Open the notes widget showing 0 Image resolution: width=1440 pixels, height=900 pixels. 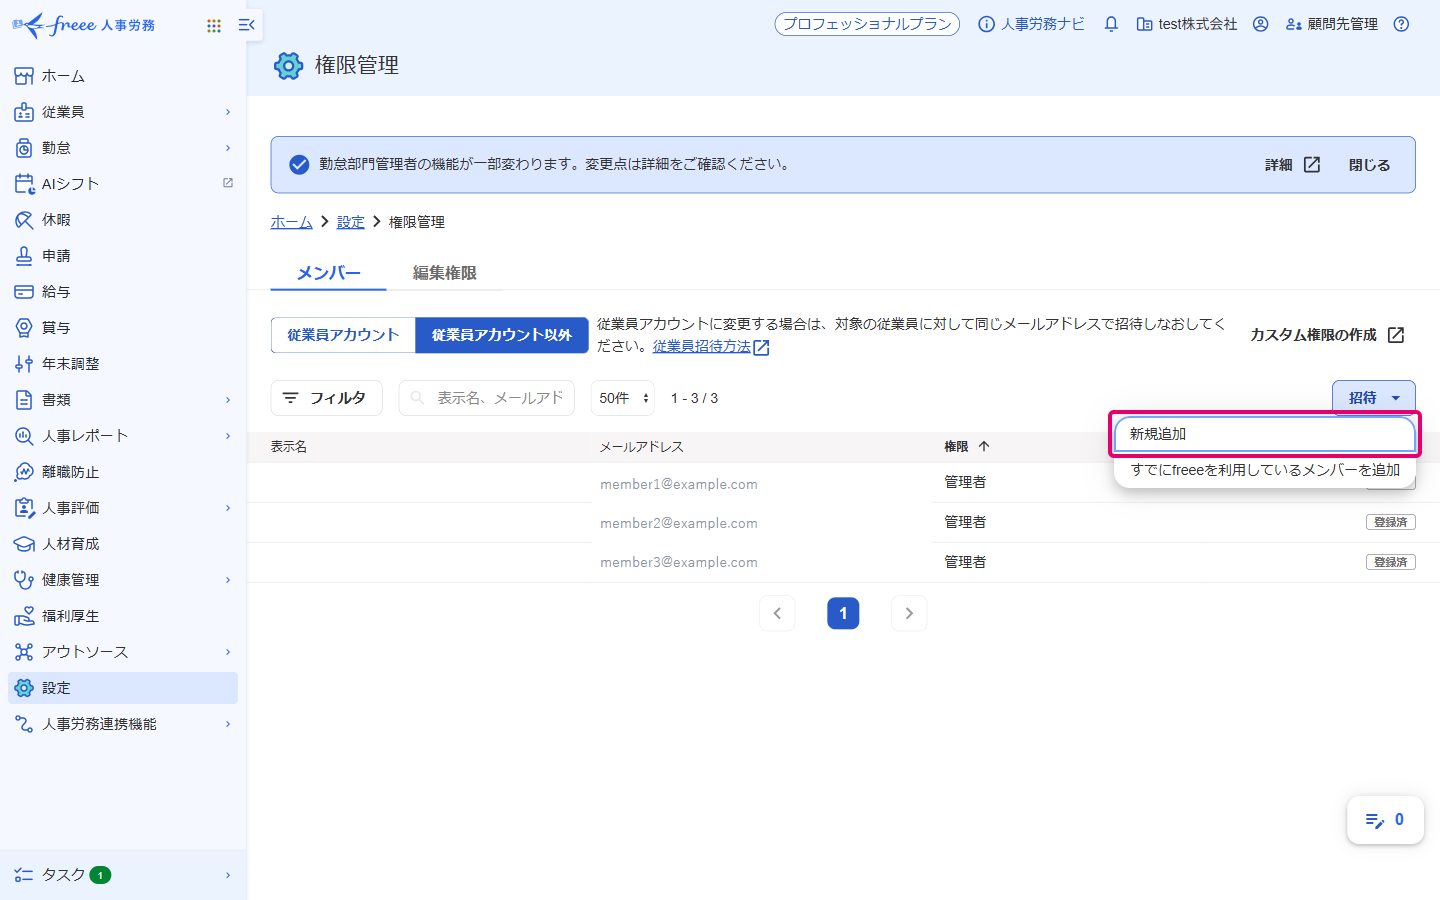1385,820
